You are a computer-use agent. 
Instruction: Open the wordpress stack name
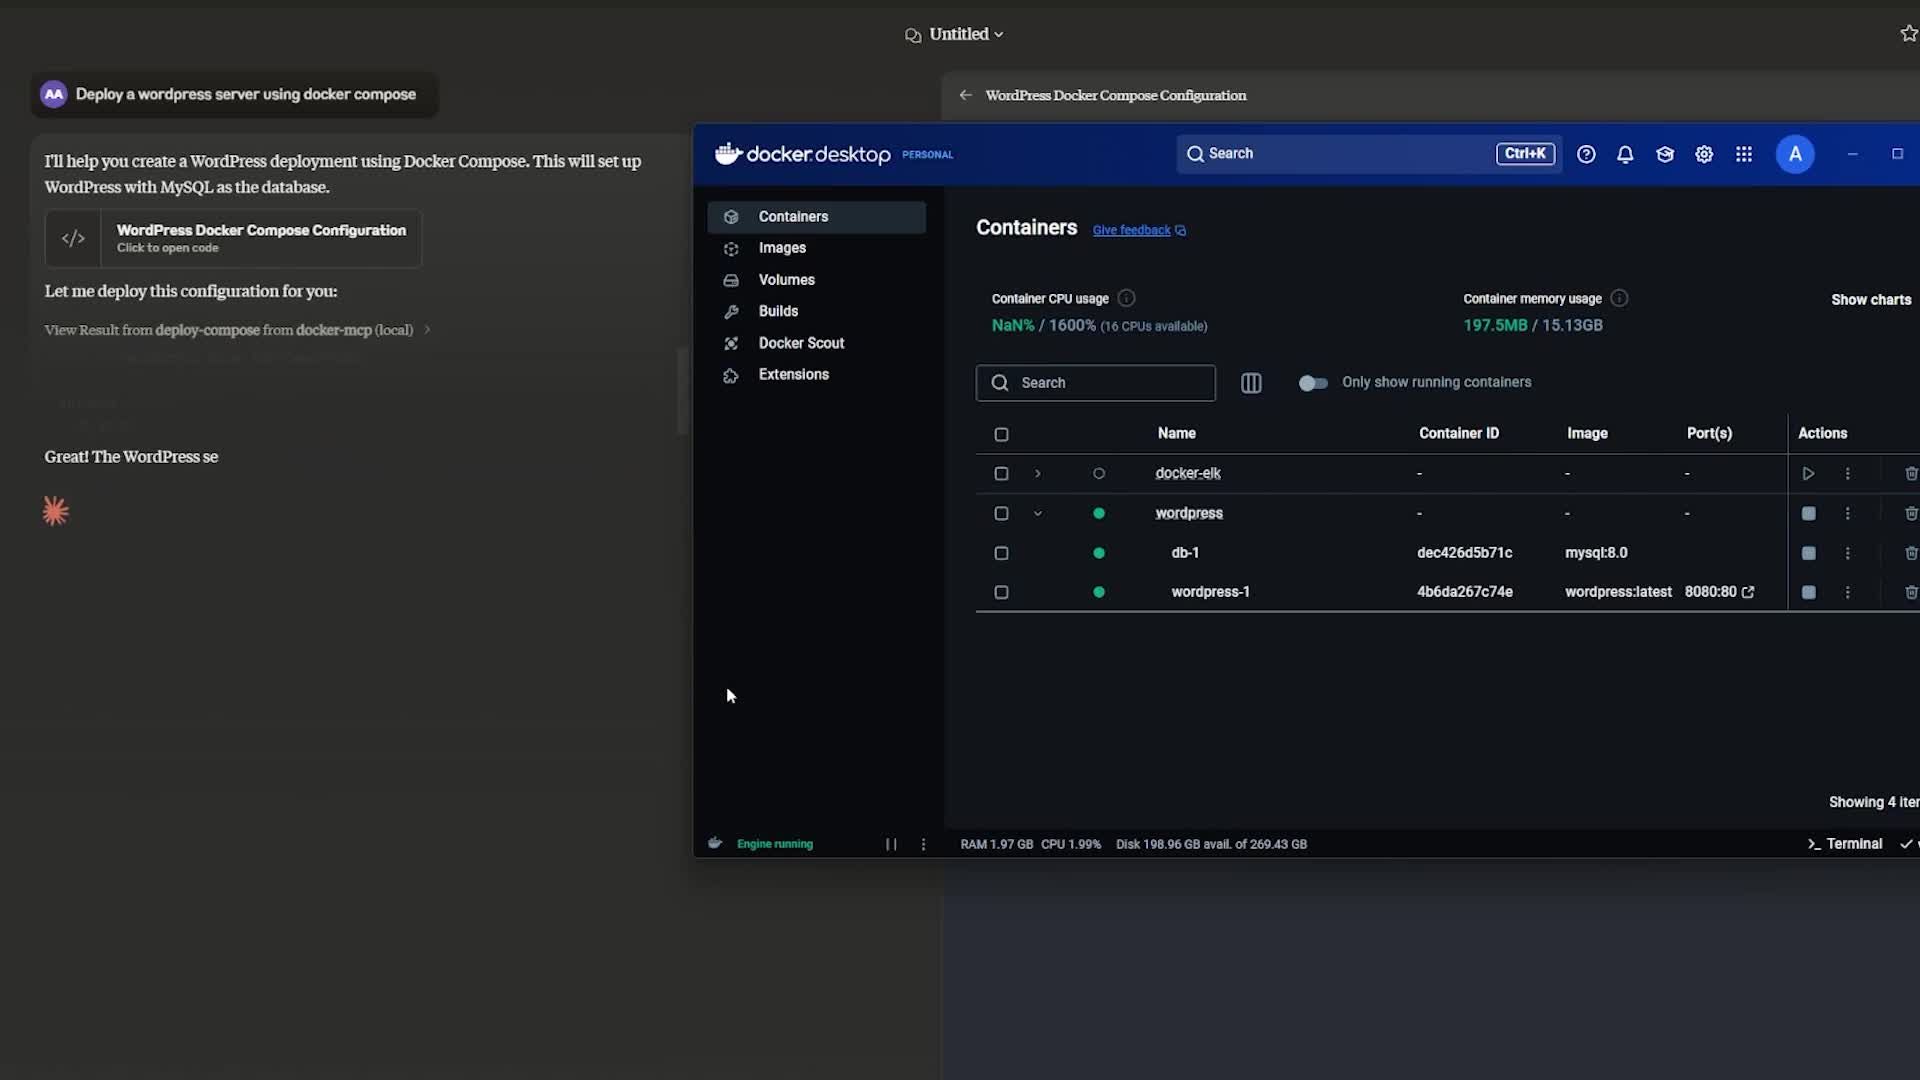pos(1188,514)
